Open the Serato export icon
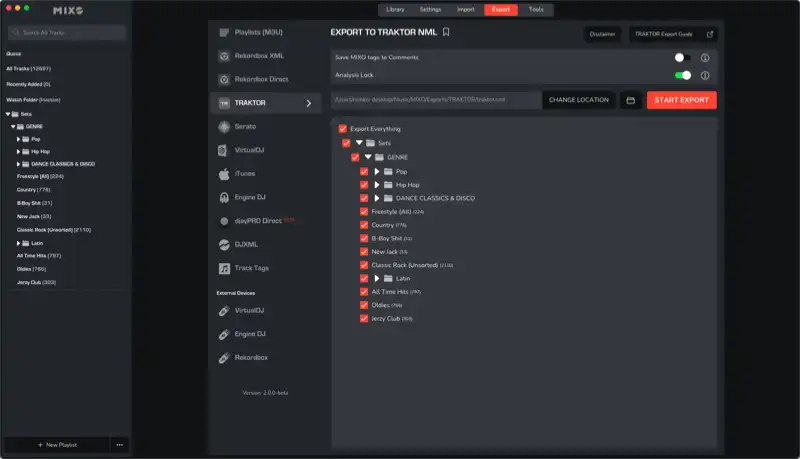Image resolution: width=800 pixels, height=459 pixels. click(223, 126)
